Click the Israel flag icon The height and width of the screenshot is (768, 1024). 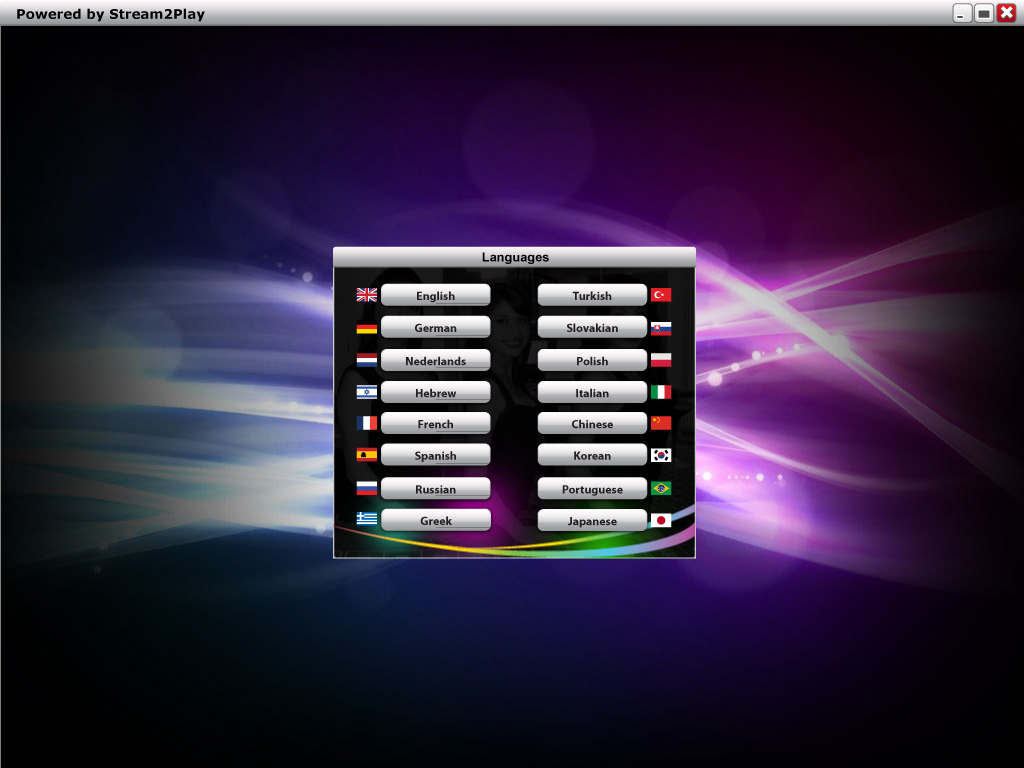click(x=366, y=392)
